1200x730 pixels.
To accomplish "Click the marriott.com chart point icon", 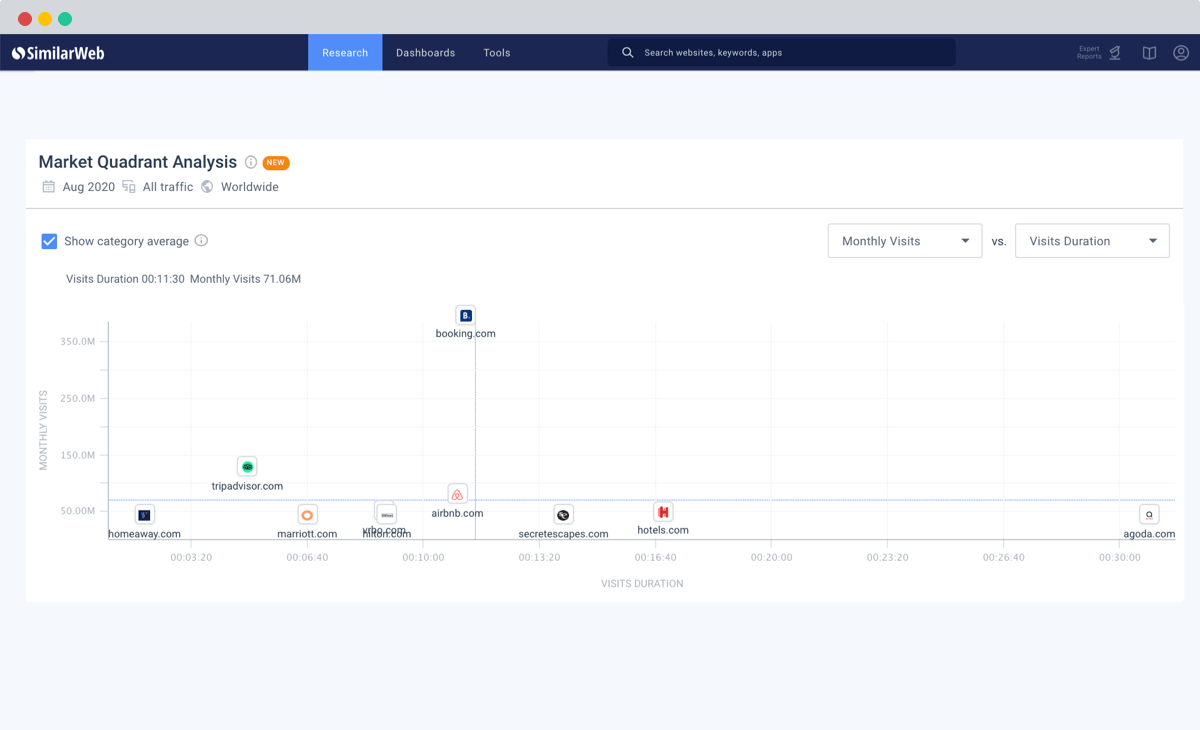I will click(x=307, y=515).
